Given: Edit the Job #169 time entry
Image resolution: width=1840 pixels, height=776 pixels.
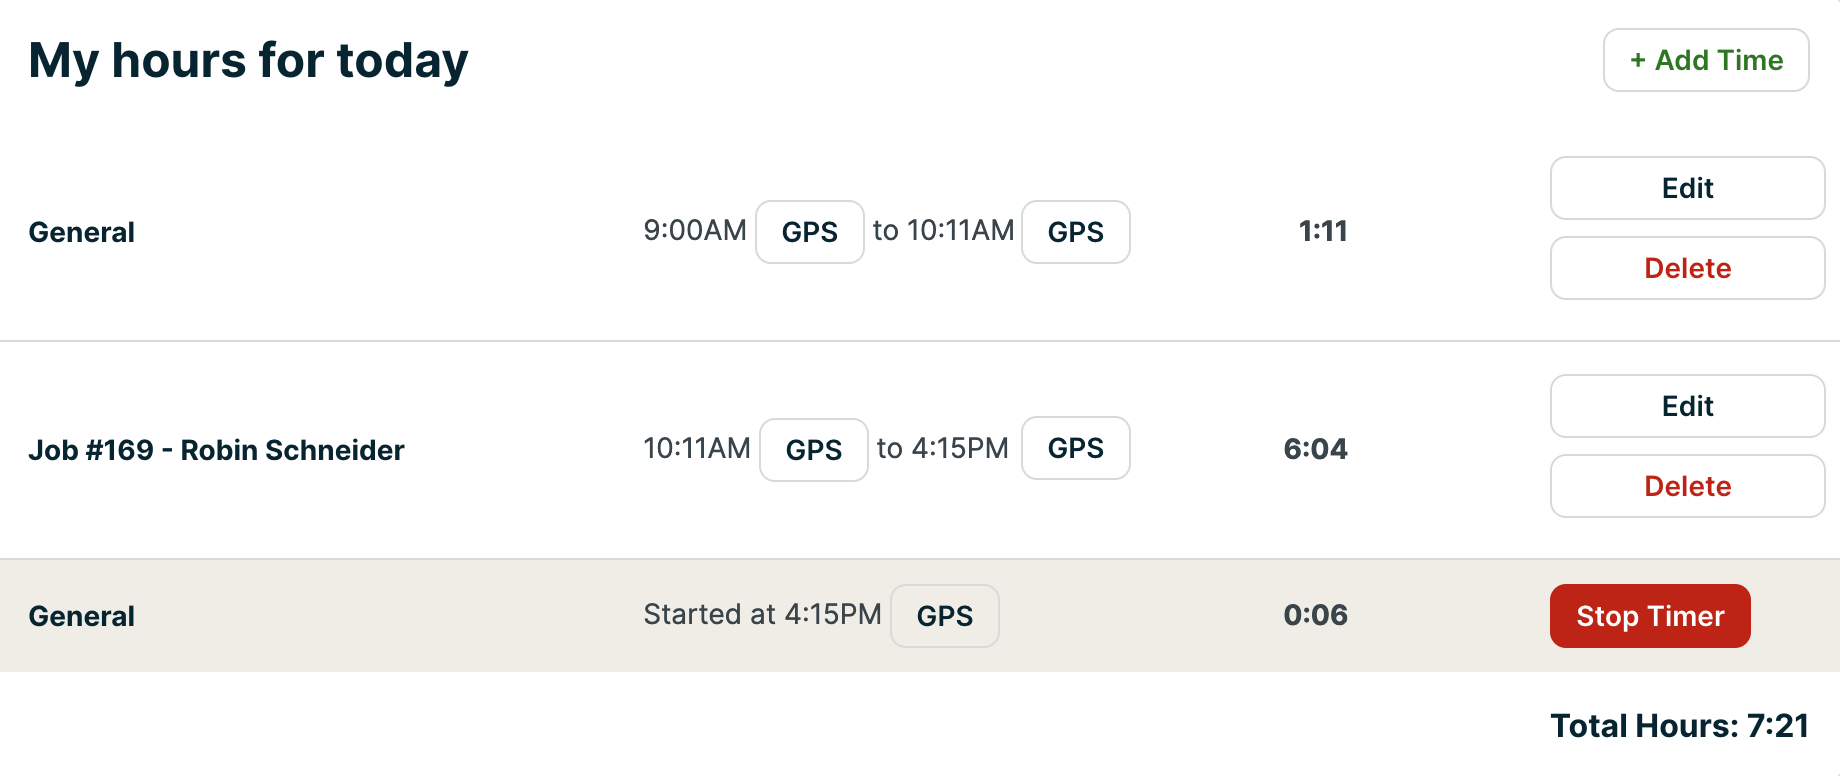Looking at the screenshot, I should [1687, 406].
